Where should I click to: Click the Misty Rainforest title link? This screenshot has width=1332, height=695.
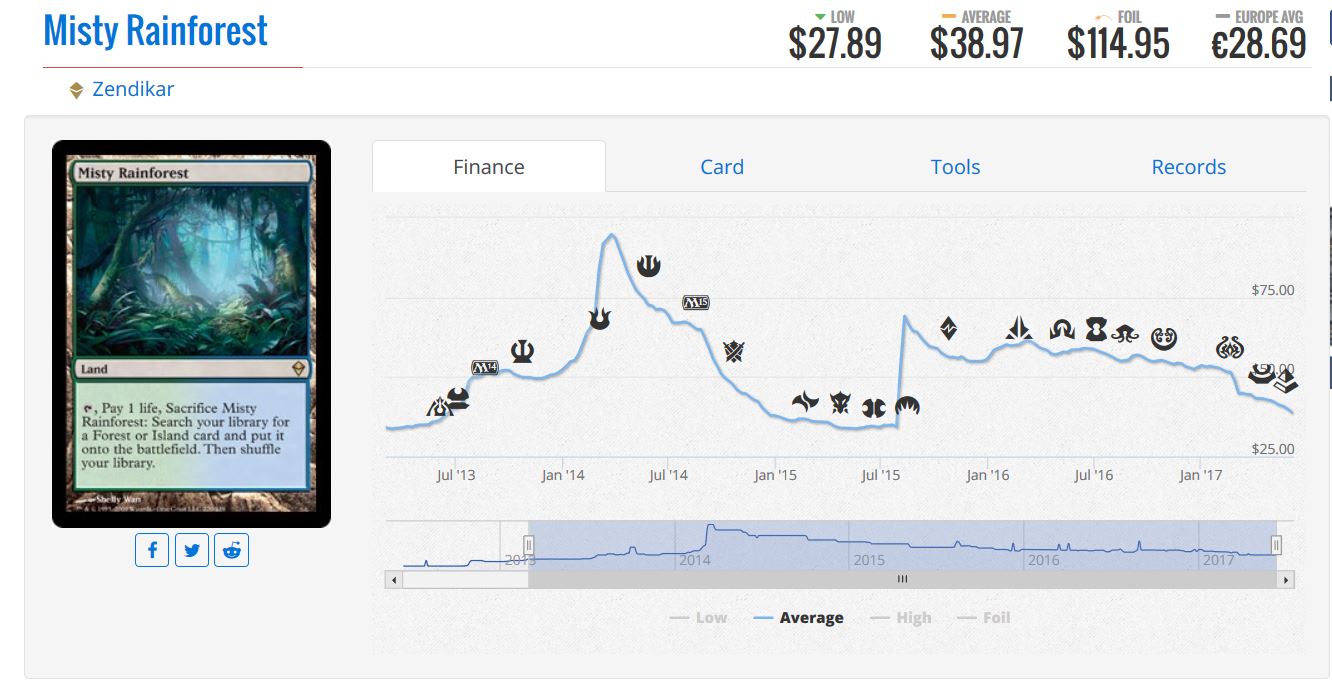156,32
